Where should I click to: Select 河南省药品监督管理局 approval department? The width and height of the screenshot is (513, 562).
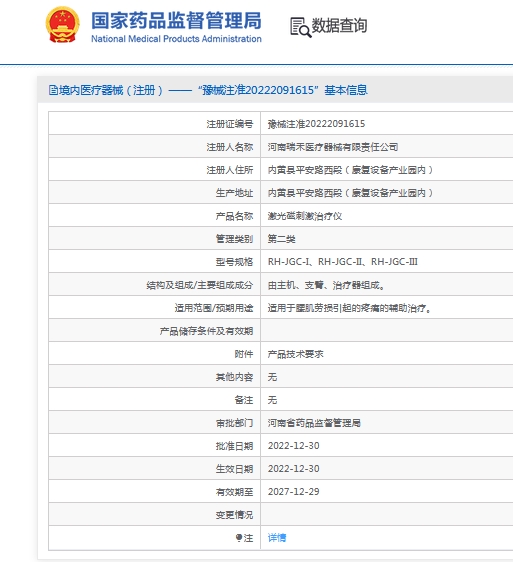[314, 423]
